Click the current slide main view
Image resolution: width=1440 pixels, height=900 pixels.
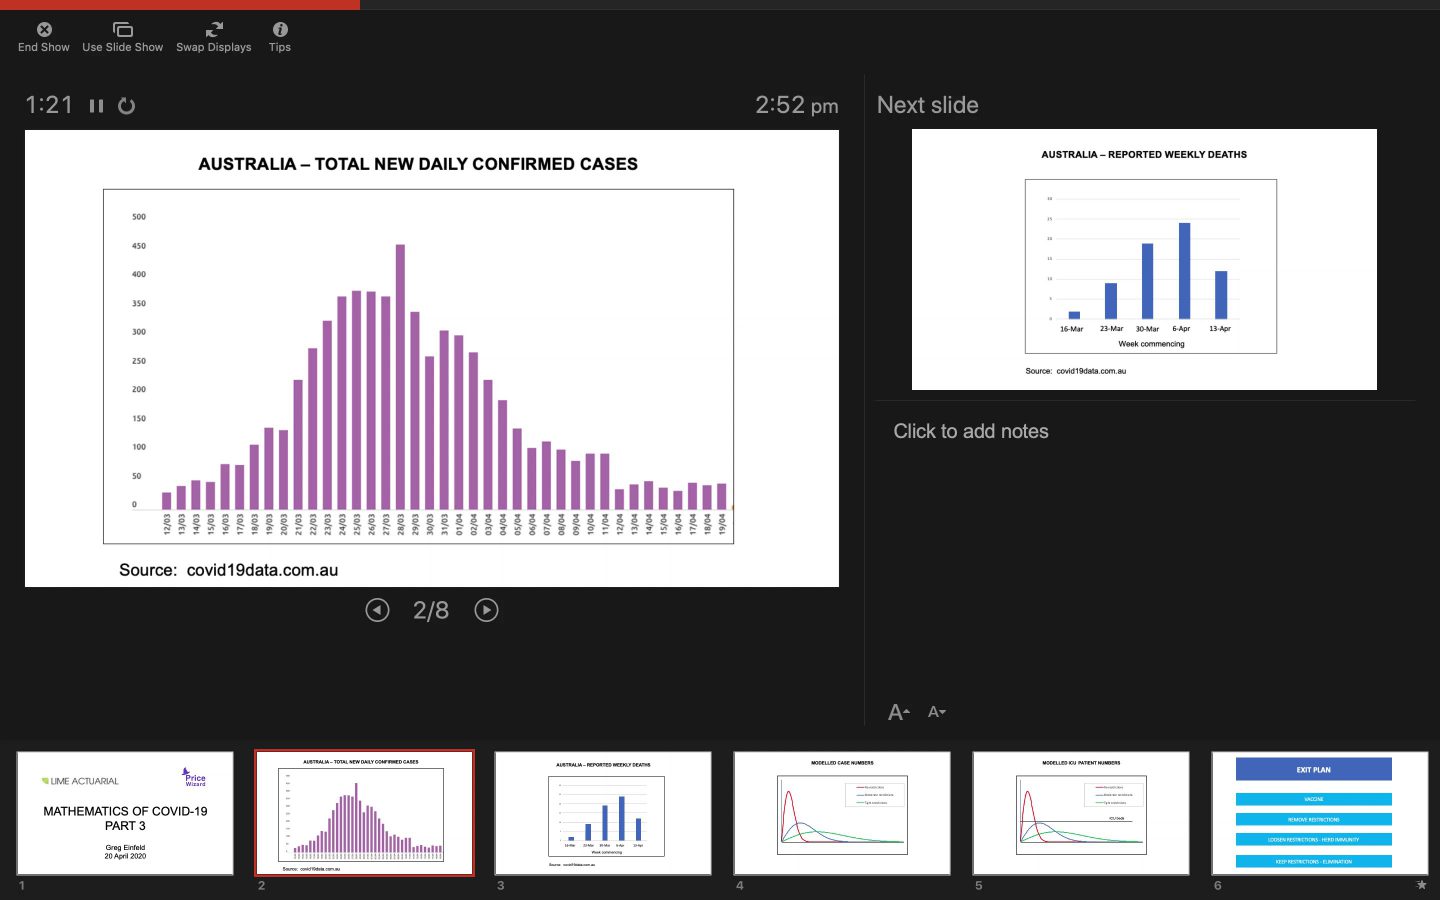(x=432, y=358)
